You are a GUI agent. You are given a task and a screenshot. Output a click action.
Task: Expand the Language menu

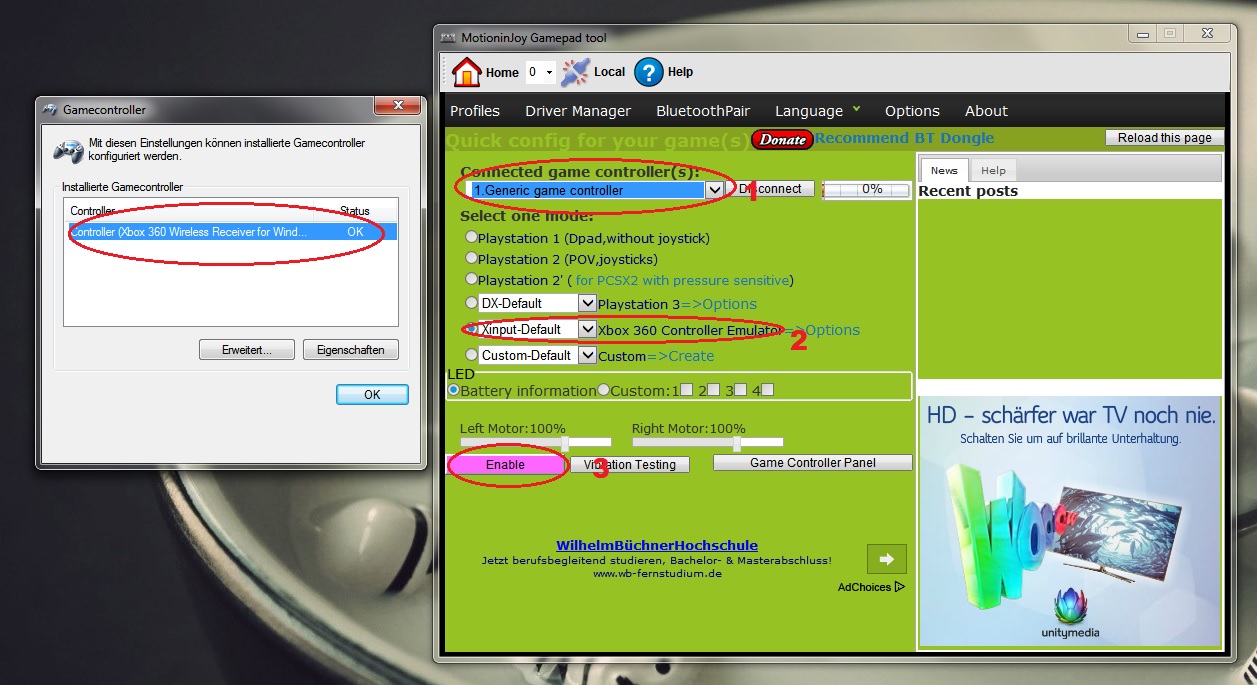point(817,111)
